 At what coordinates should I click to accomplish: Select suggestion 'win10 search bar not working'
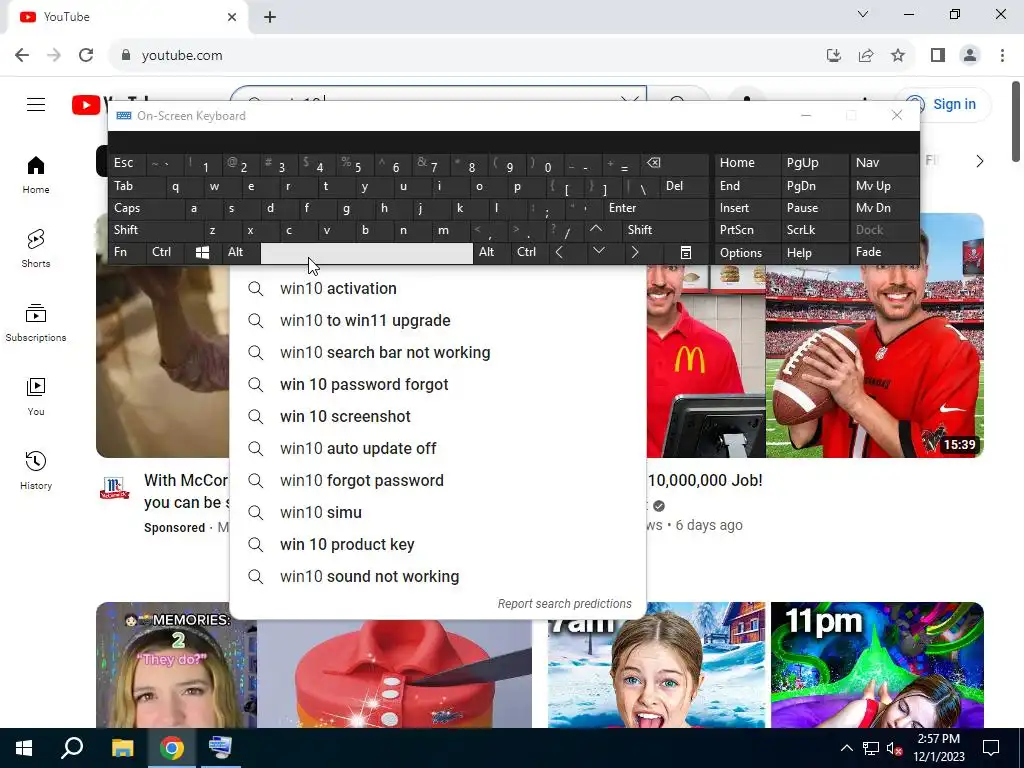[x=438, y=353]
